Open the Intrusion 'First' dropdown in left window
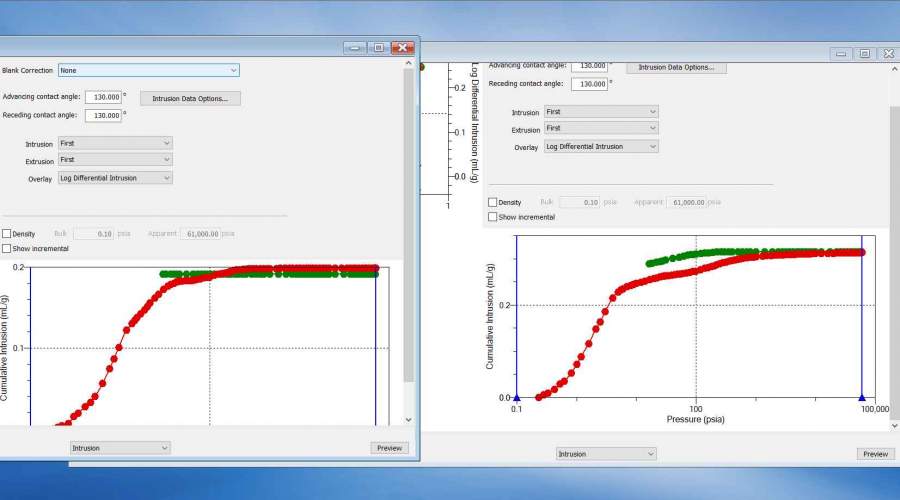This screenshot has height=500, width=900. (x=115, y=143)
